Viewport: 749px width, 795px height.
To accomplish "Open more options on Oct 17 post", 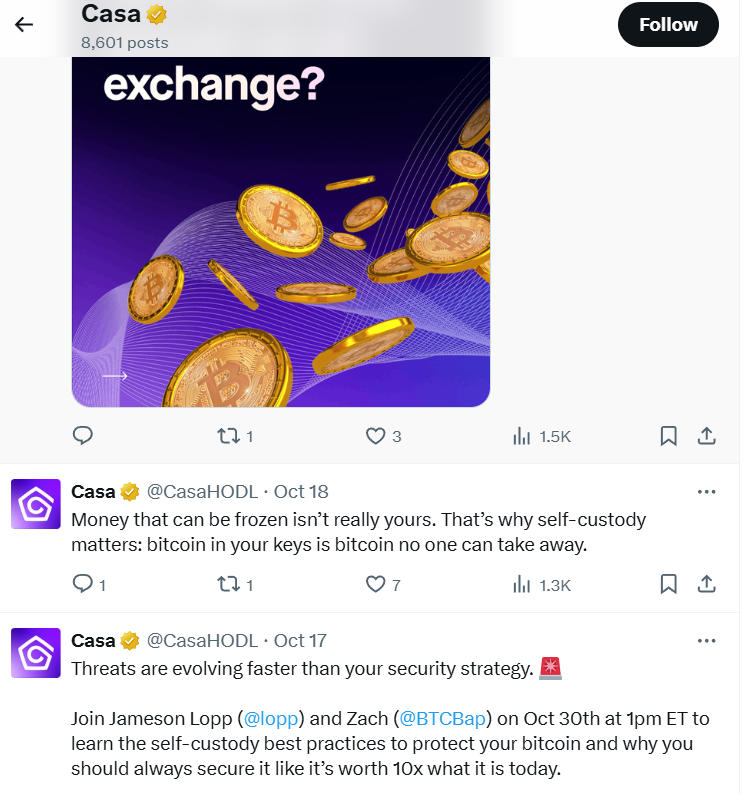I will (706, 640).
